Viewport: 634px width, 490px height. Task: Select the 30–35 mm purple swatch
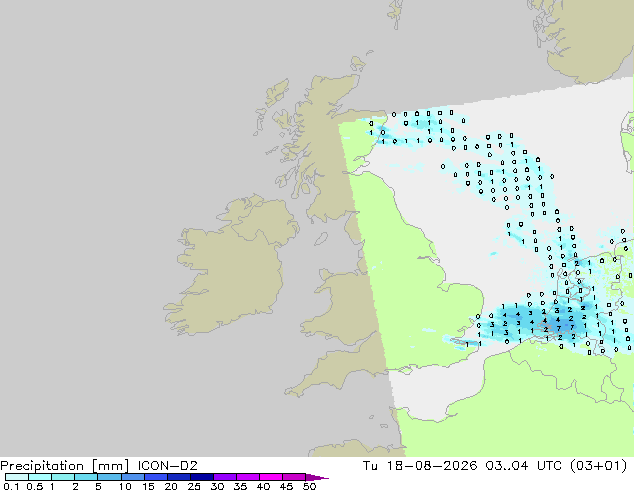pyautogui.click(x=224, y=477)
